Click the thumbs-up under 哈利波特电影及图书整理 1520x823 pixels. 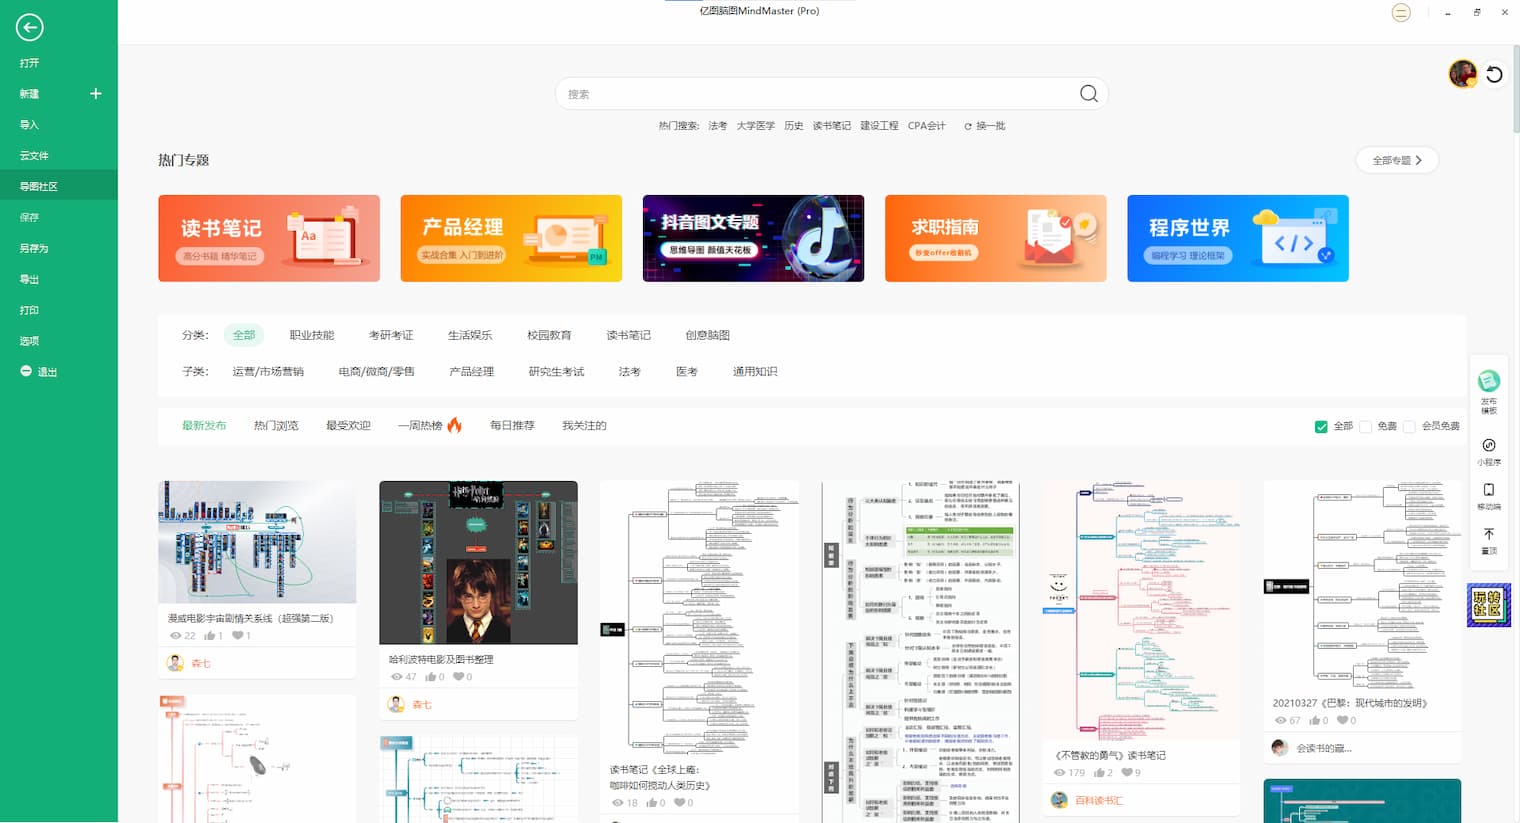(431, 677)
